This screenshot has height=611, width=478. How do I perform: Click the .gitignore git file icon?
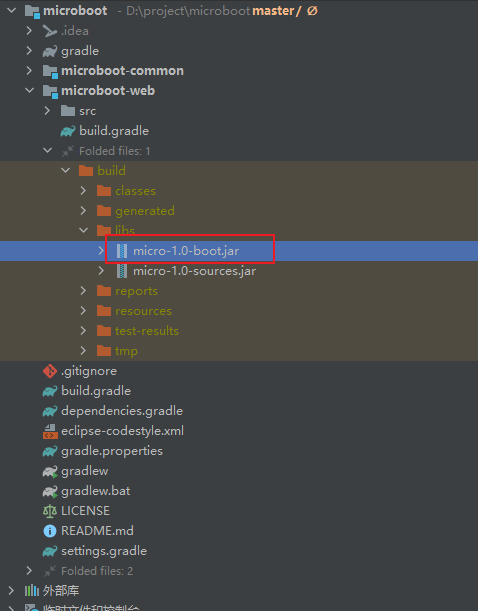point(50,371)
